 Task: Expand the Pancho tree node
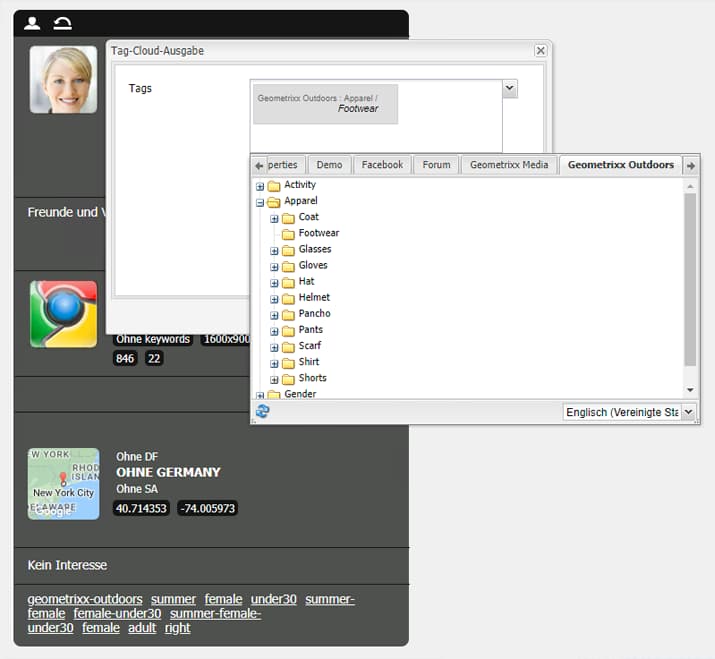[x=274, y=315]
